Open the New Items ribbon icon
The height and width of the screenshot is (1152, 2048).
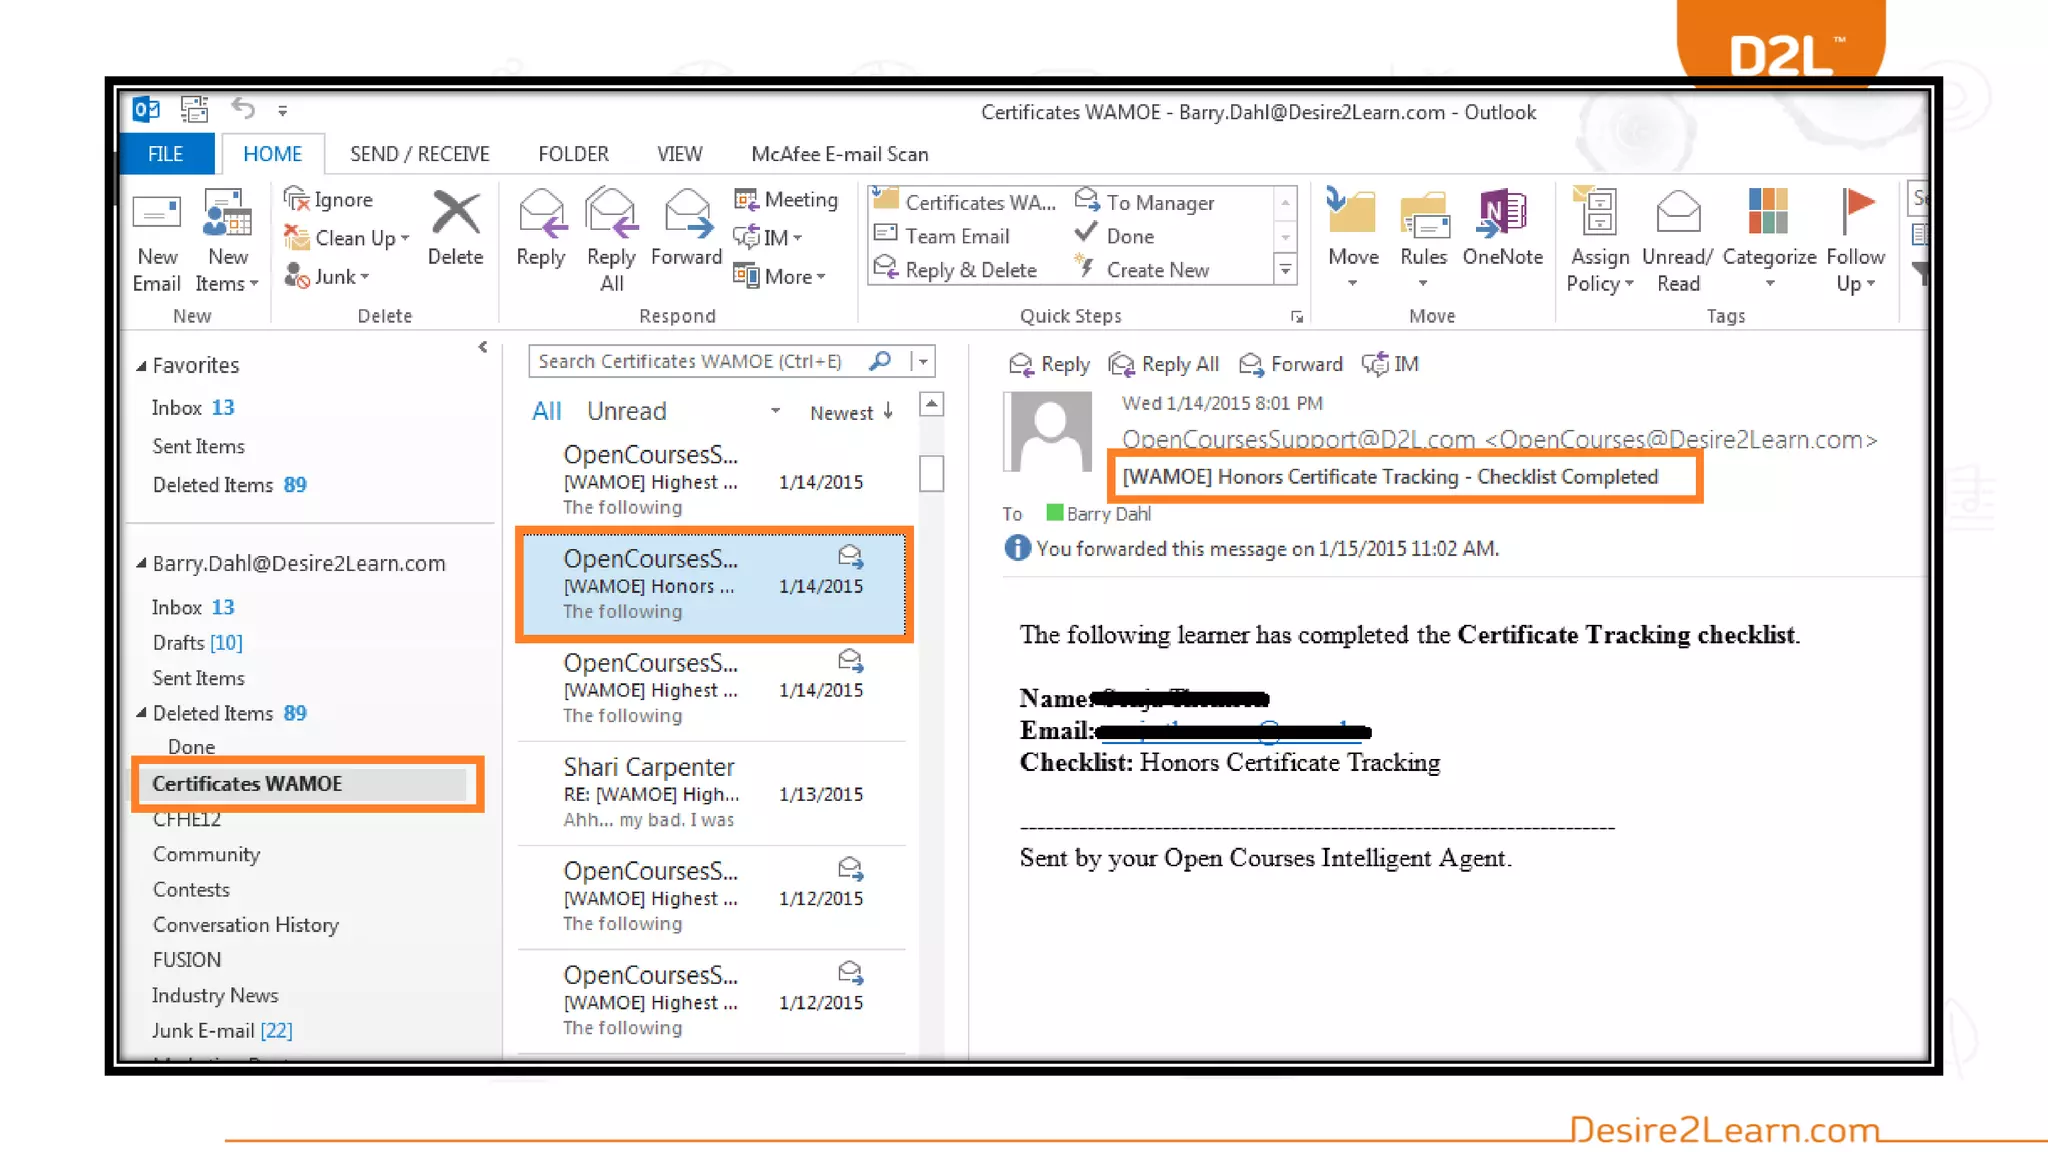227,242
